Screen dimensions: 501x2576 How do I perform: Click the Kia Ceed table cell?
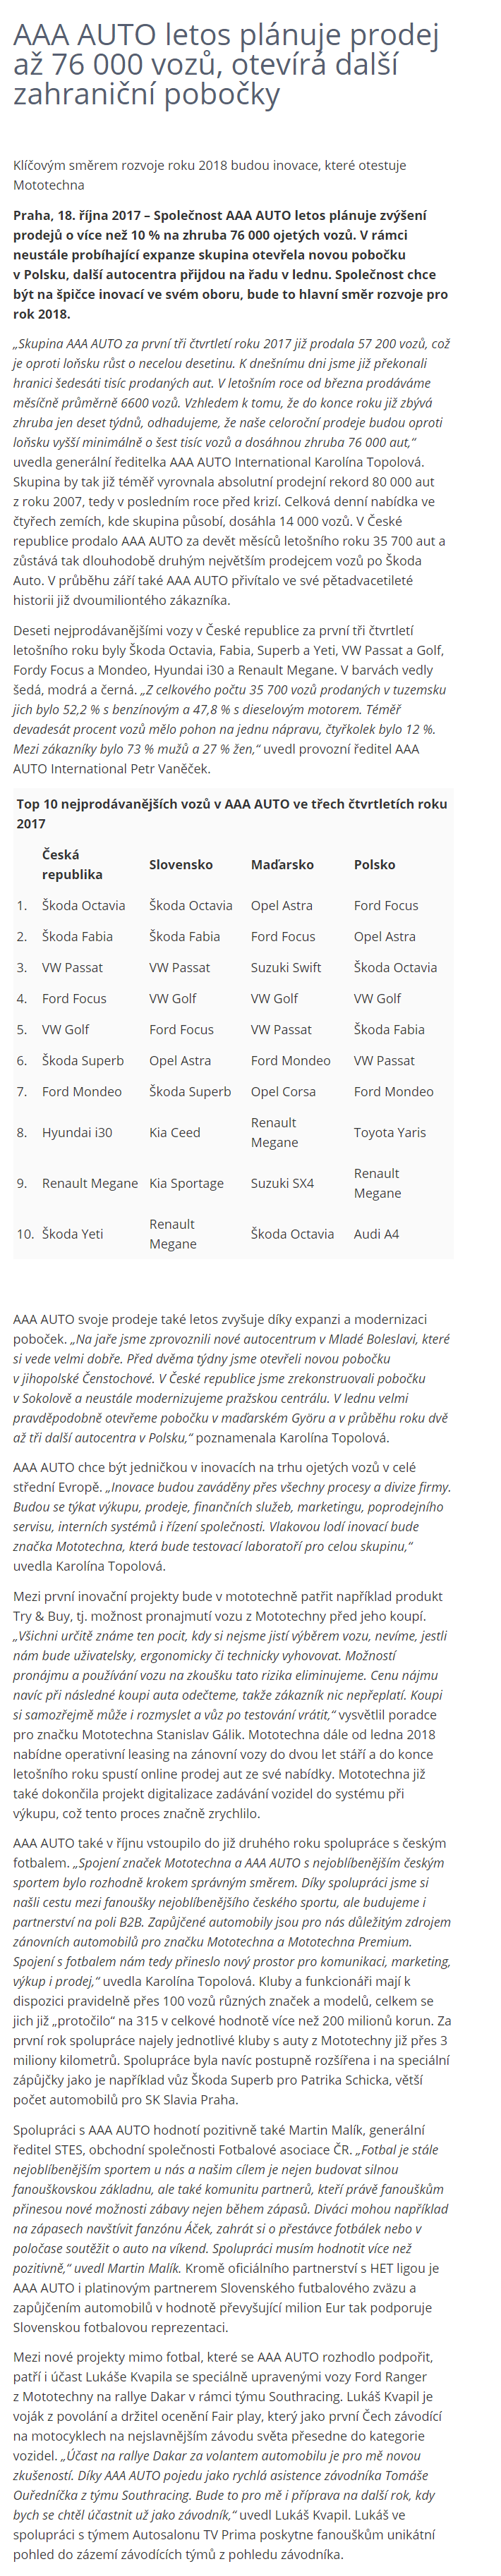(175, 1132)
